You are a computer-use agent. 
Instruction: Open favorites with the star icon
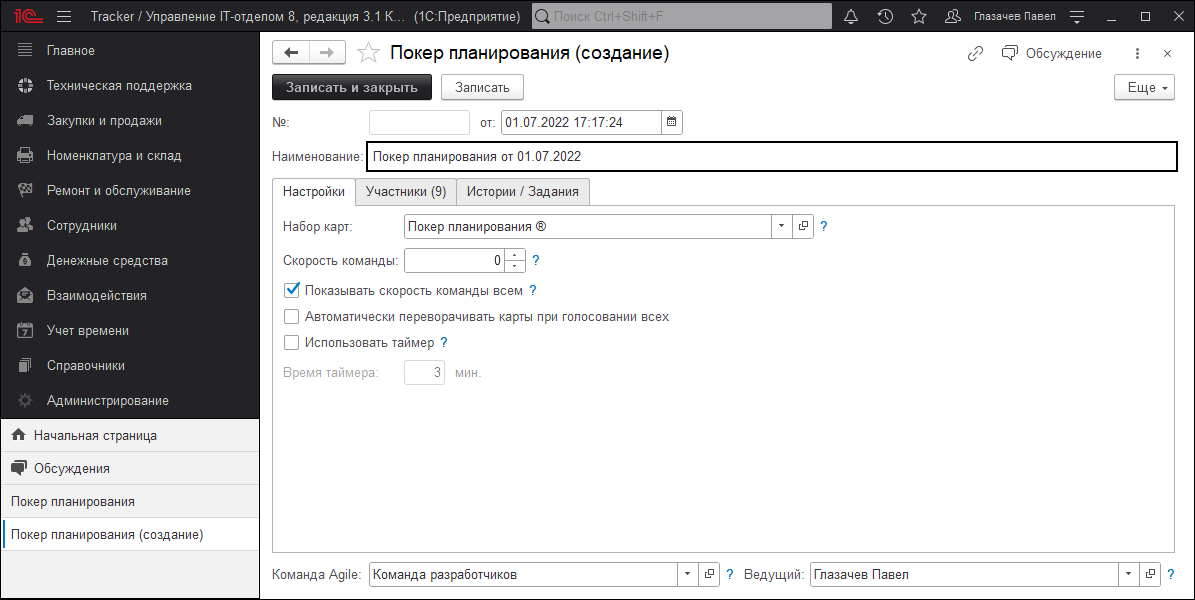point(919,16)
